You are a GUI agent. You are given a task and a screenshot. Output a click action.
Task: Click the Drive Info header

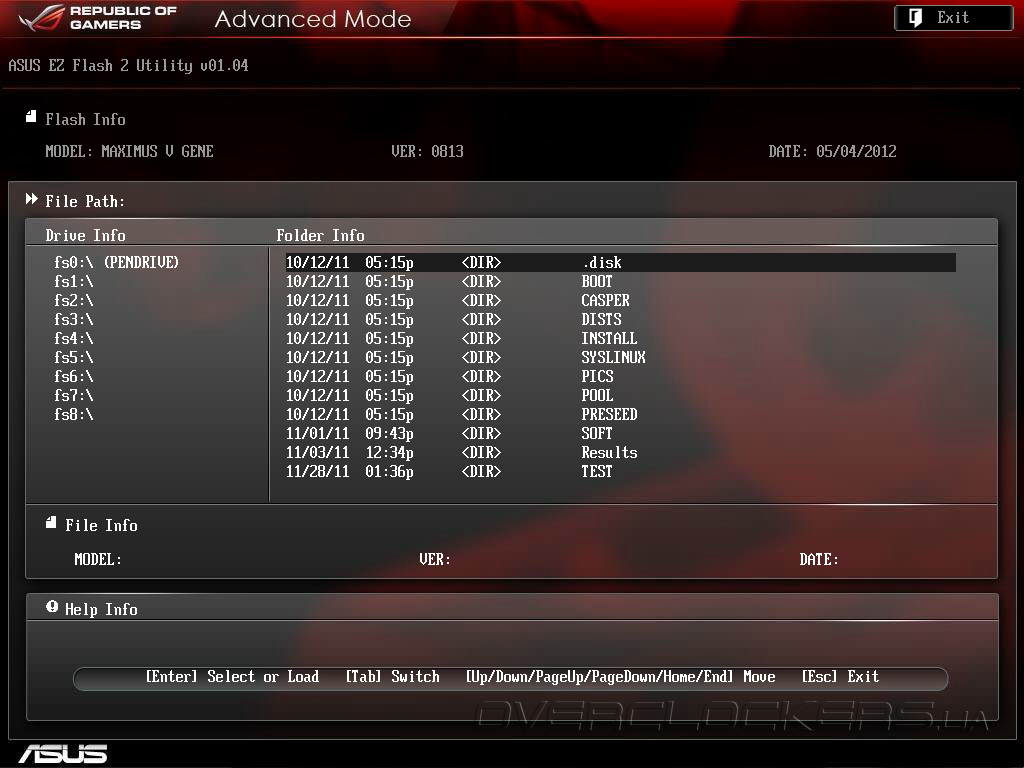[x=86, y=235]
